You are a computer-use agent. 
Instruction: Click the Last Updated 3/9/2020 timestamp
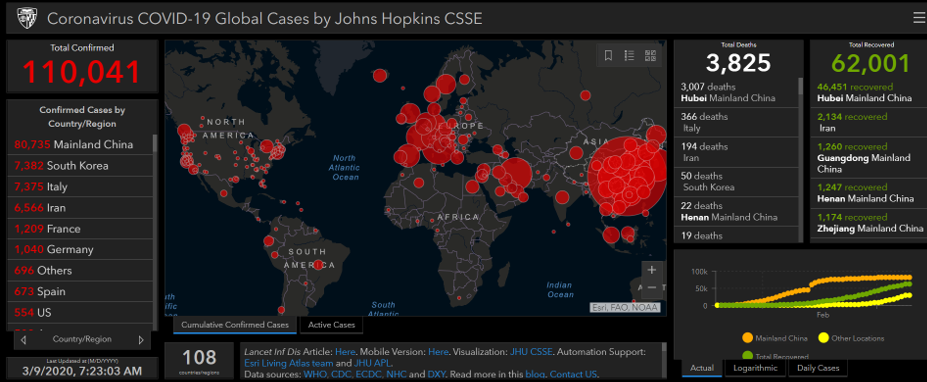[83, 371]
